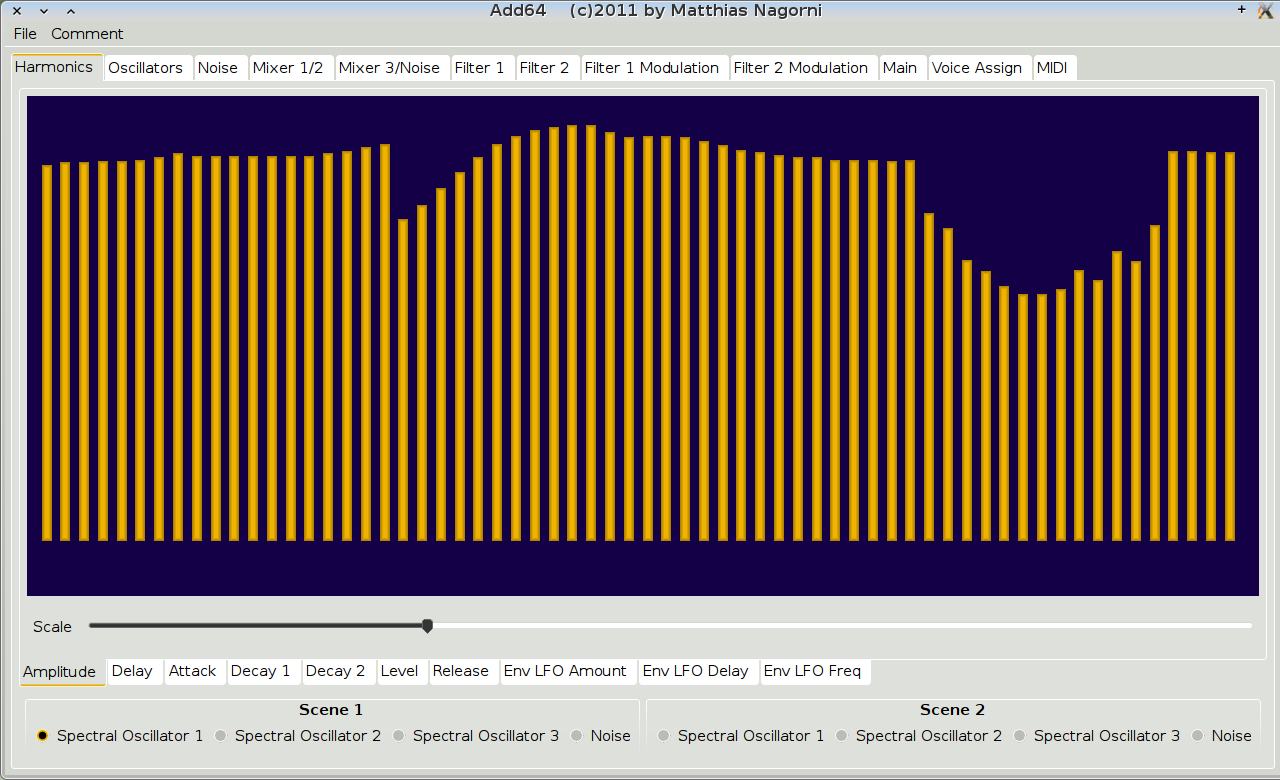Click the X logo icon at top right

1264,11
